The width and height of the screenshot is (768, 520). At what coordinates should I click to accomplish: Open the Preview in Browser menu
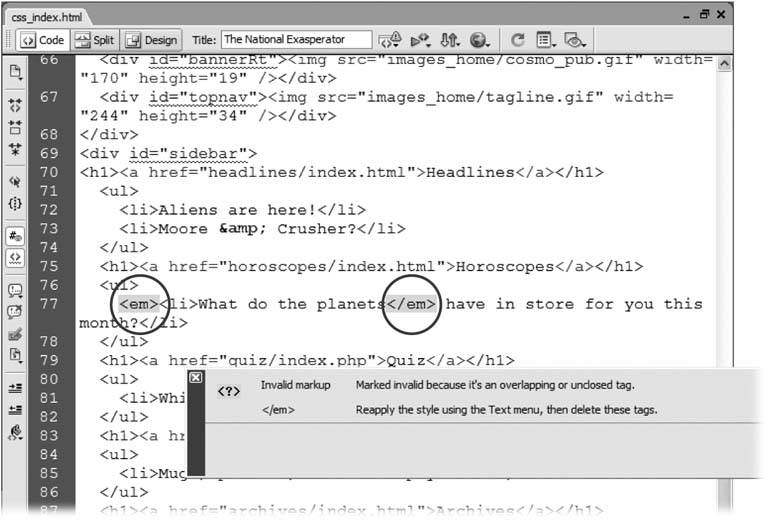[480, 40]
